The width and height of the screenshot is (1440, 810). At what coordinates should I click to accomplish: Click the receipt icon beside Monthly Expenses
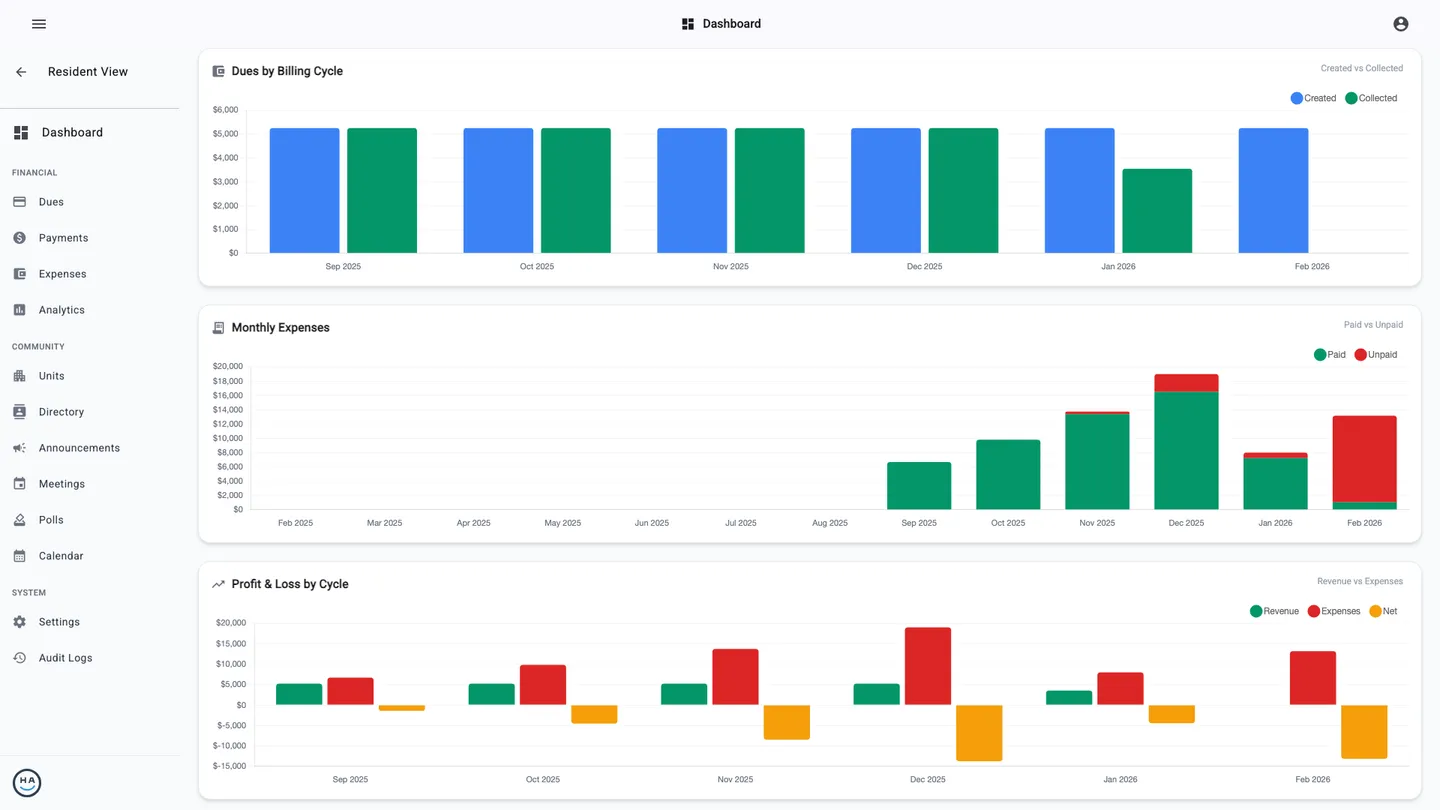(218, 328)
